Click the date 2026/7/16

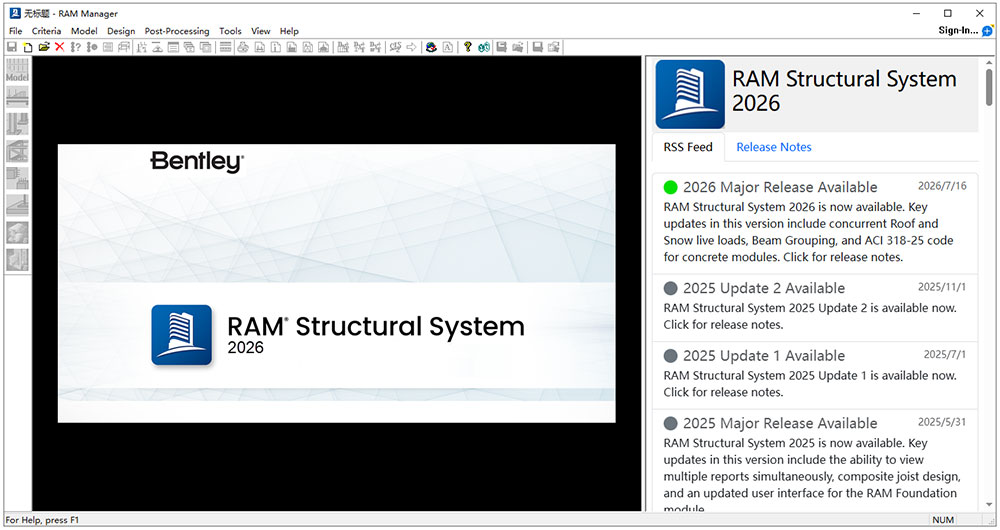942,186
